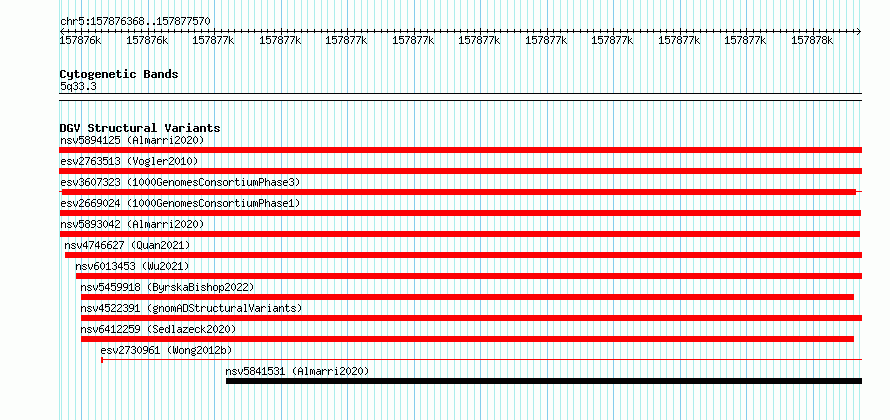The image size is (890, 420).
Task: Click the red bar under esv2763513
Action: click(461, 171)
